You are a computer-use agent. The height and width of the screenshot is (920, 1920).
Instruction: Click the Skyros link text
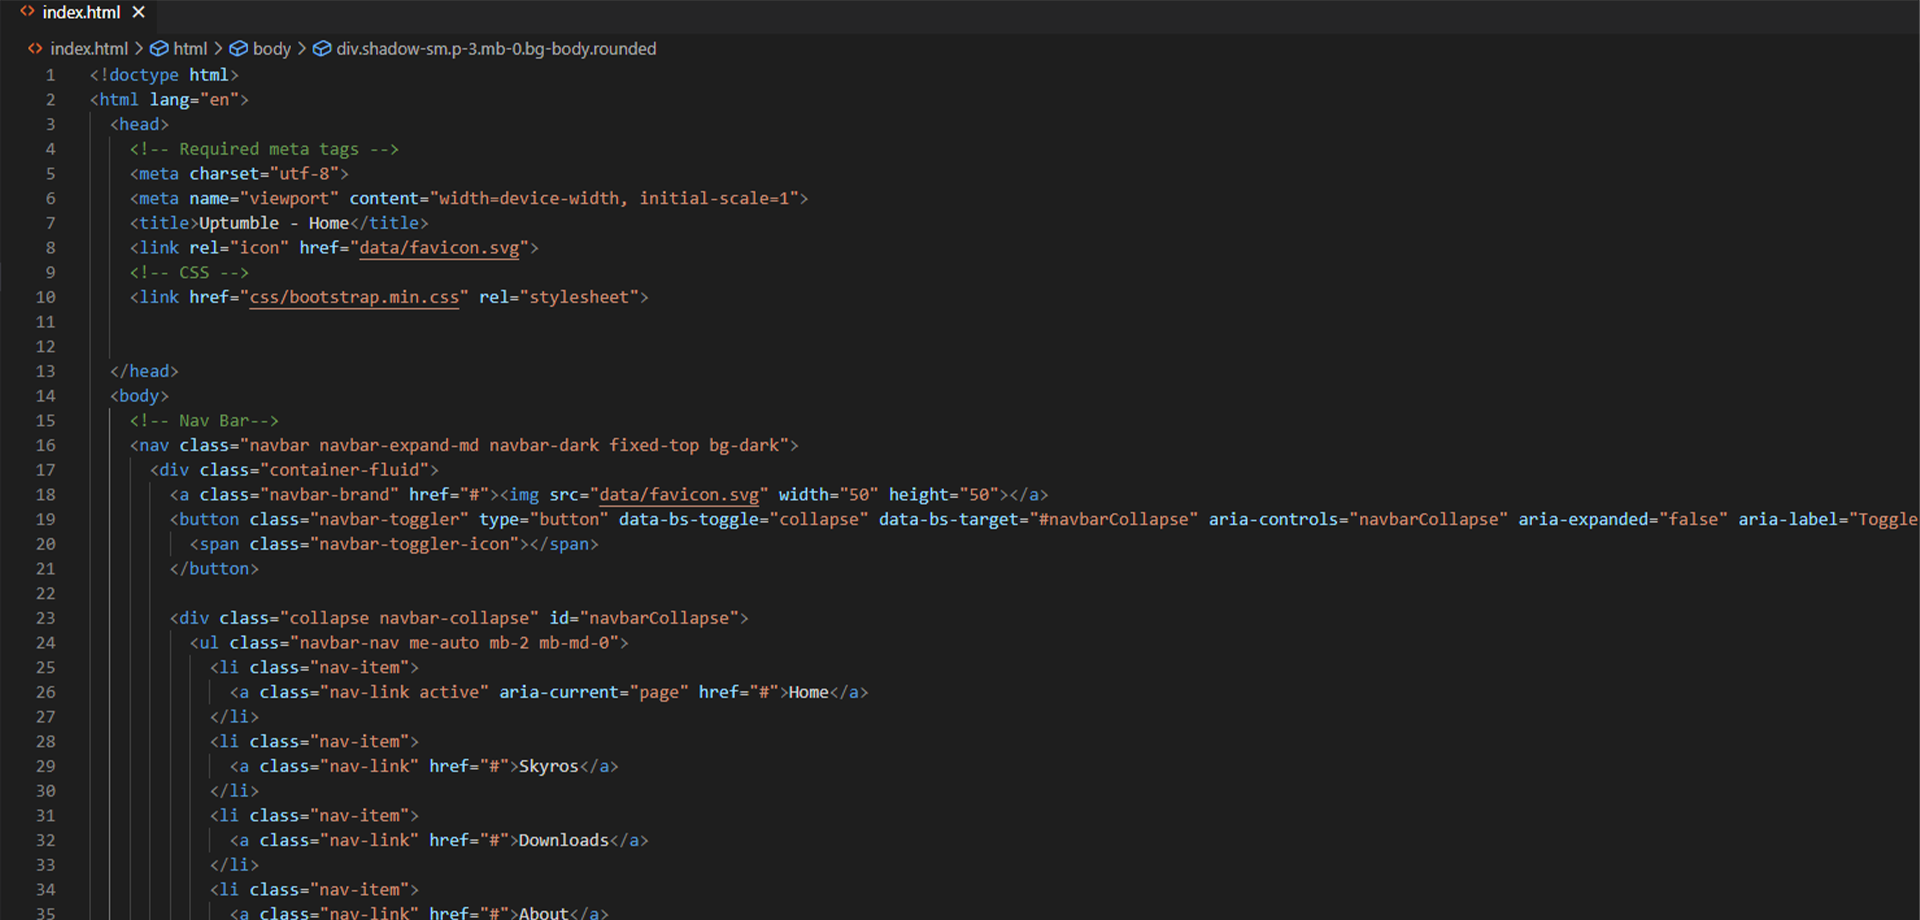[549, 766]
